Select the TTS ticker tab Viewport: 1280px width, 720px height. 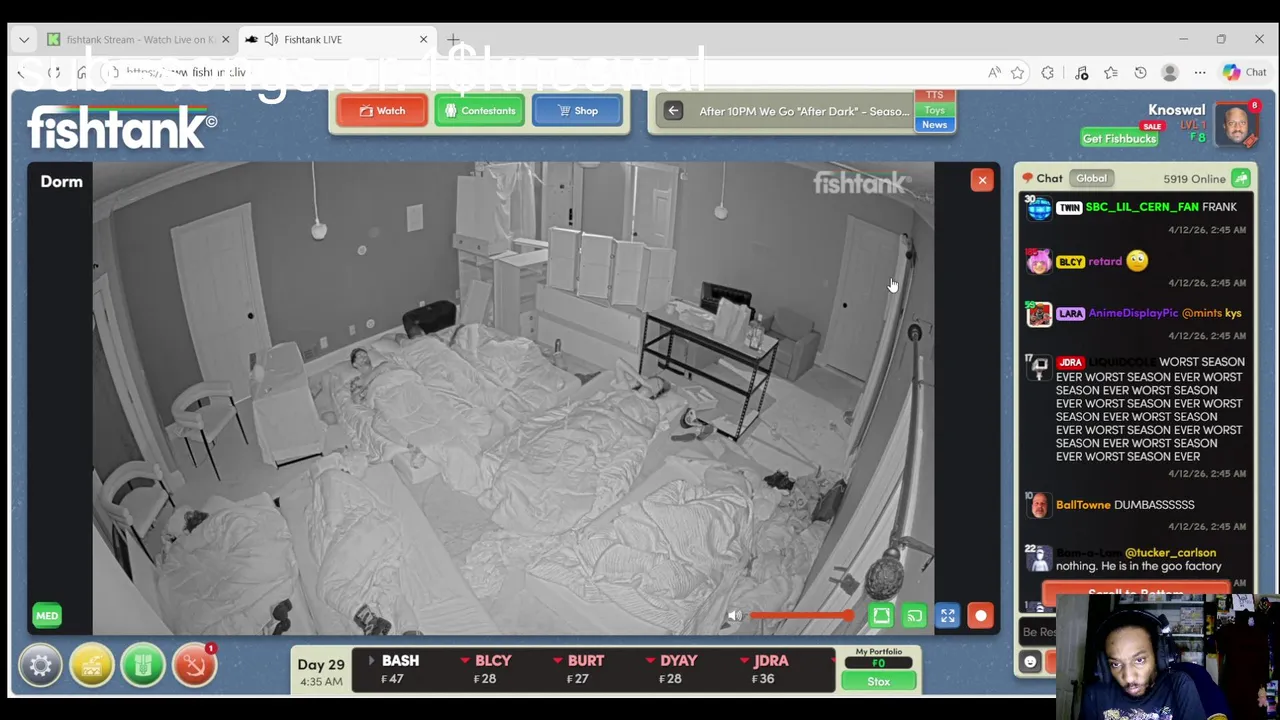click(934, 95)
